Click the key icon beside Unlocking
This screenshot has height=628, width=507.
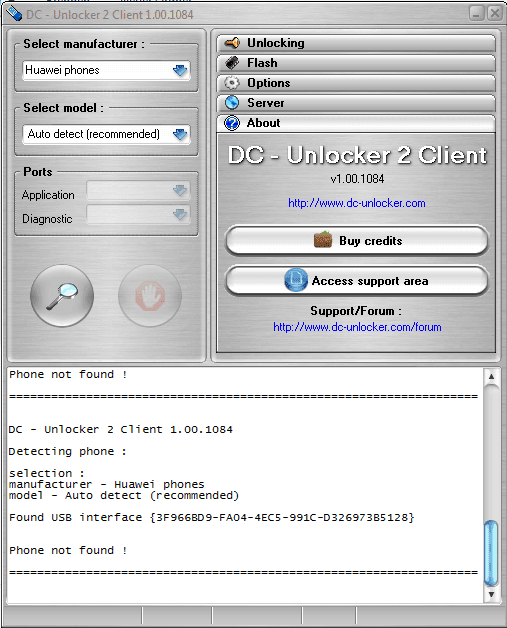click(232, 42)
